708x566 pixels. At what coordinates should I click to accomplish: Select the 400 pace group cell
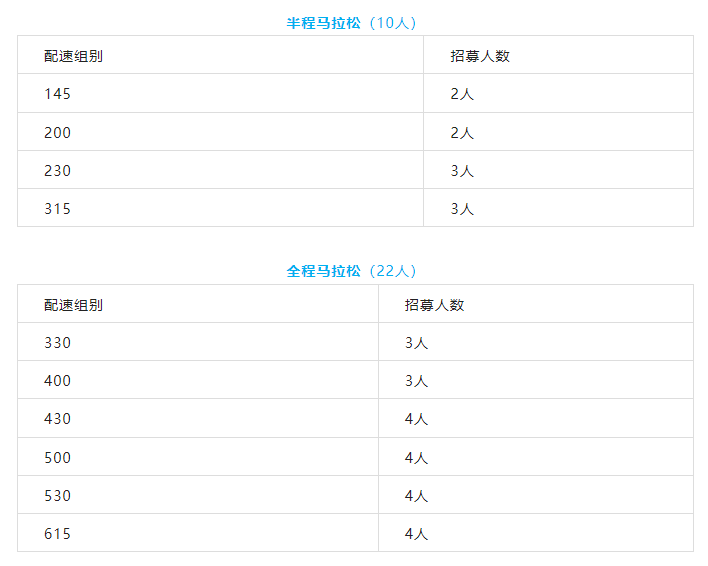pos(58,381)
